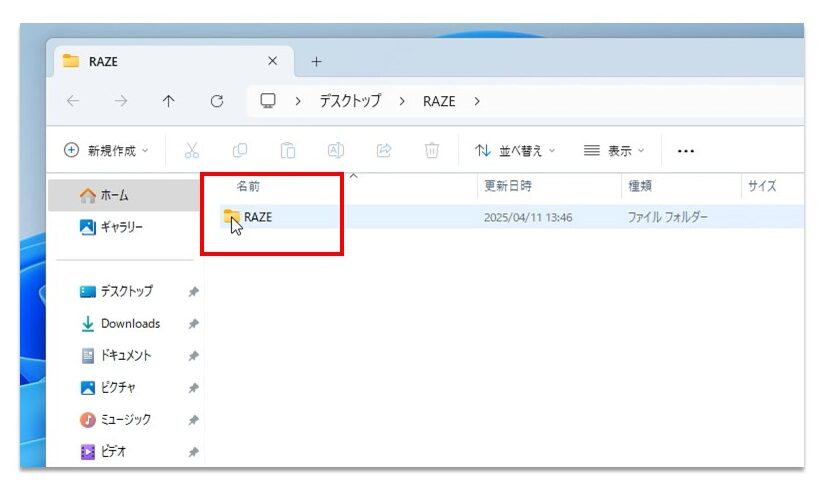Expand the 並べ替え sort menu

tap(515, 150)
